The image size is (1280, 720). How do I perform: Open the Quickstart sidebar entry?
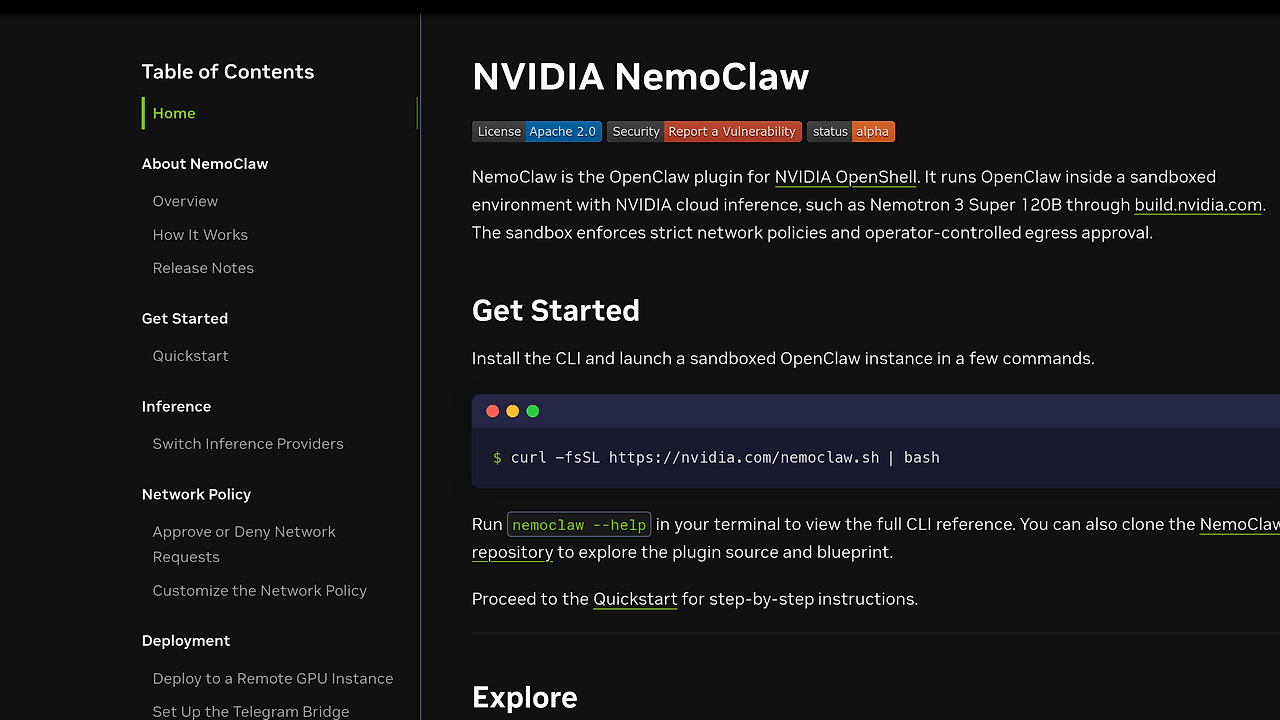pyautogui.click(x=190, y=356)
